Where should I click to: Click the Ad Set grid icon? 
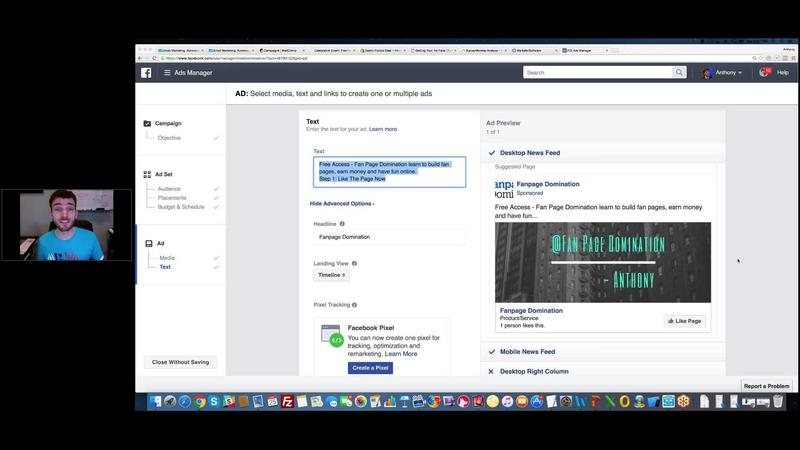pos(147,174)
